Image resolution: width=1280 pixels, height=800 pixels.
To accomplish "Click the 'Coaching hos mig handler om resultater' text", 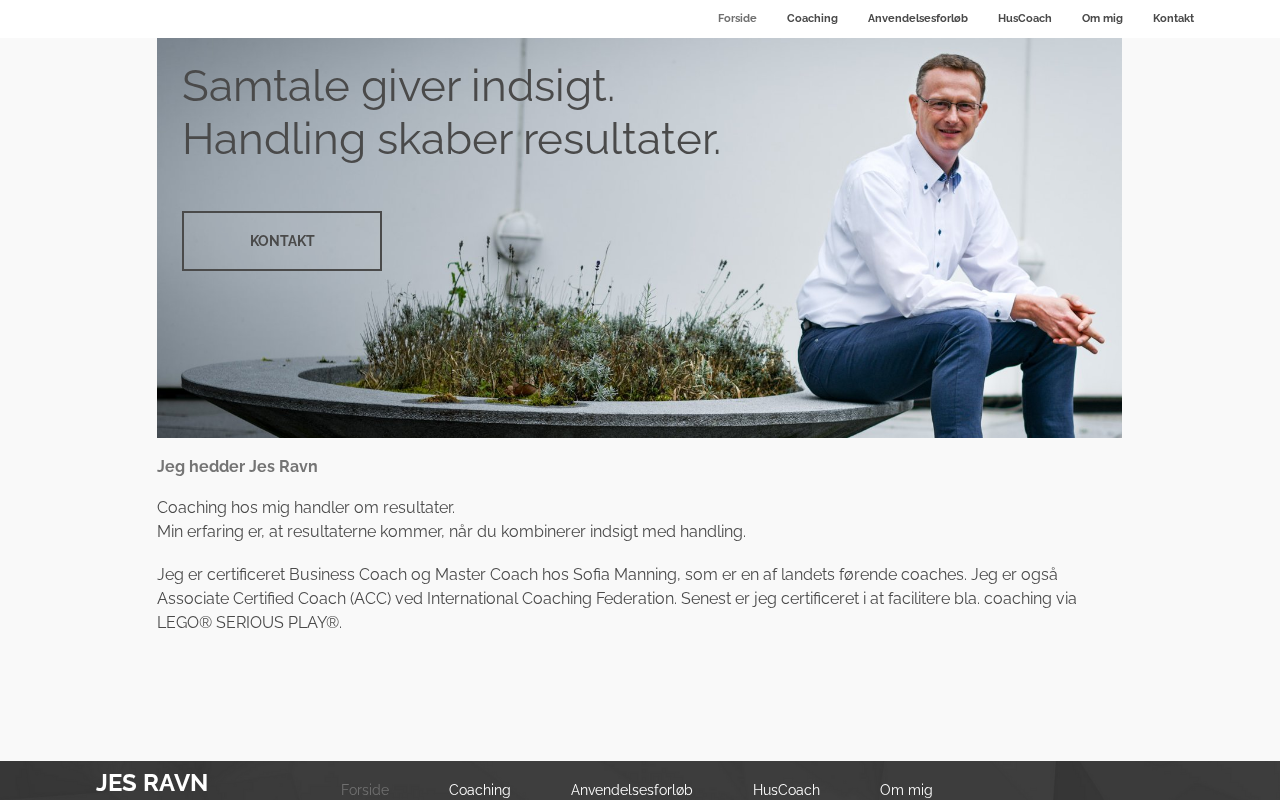I will (x=306, y=508).
